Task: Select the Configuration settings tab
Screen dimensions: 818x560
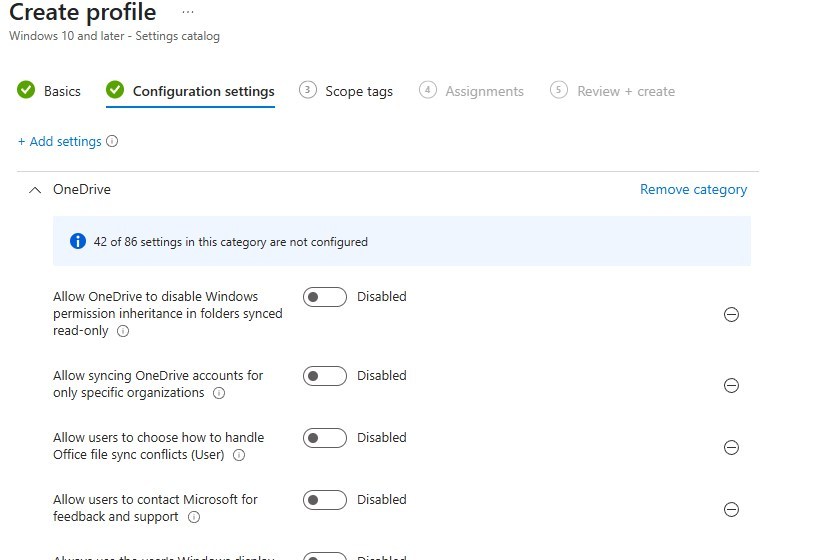Action: pos(203,91)
